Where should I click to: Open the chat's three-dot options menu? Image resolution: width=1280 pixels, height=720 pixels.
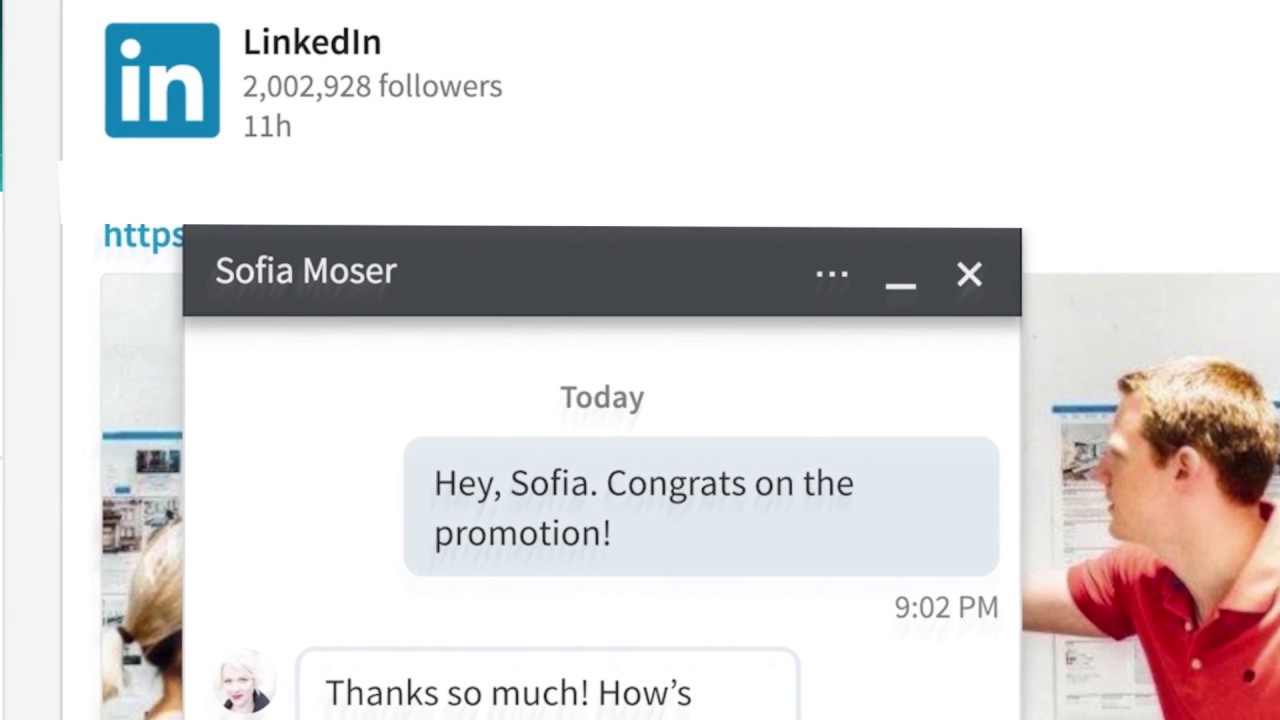tap(832, 274)
